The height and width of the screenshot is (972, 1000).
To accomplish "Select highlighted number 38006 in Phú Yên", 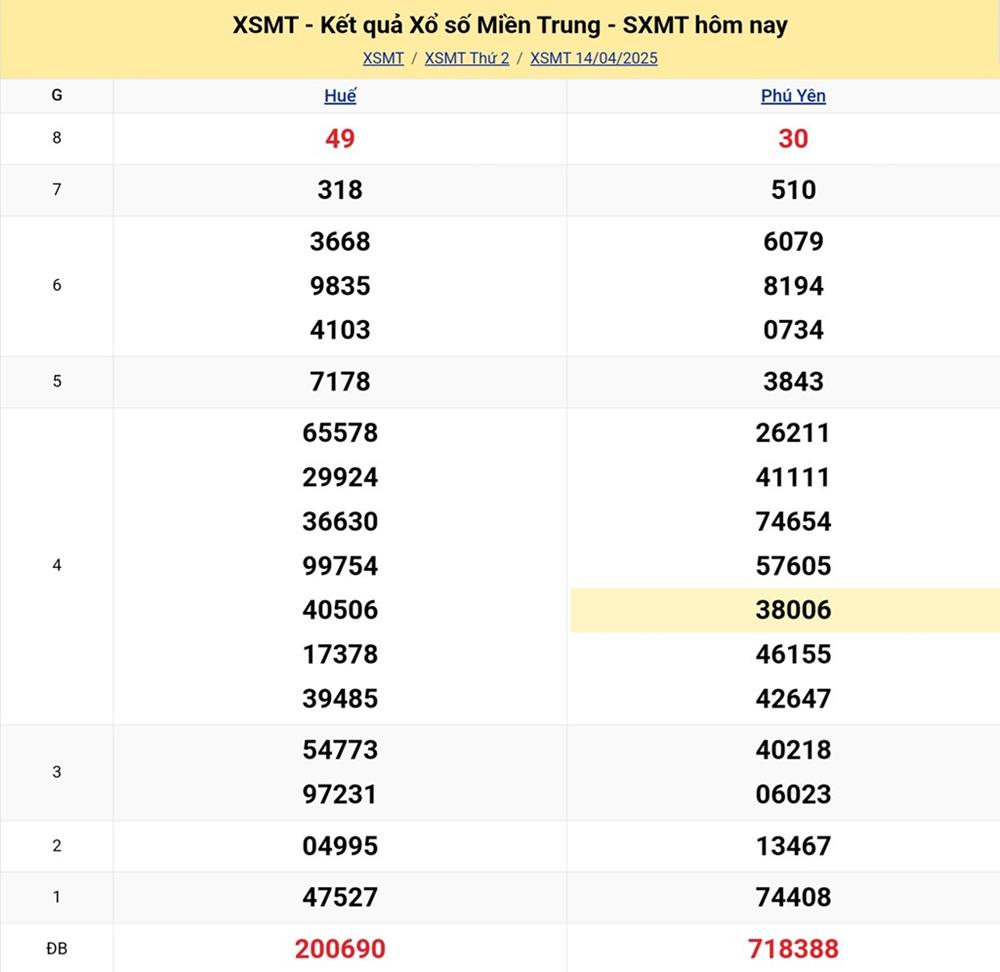I will [793, 610].
